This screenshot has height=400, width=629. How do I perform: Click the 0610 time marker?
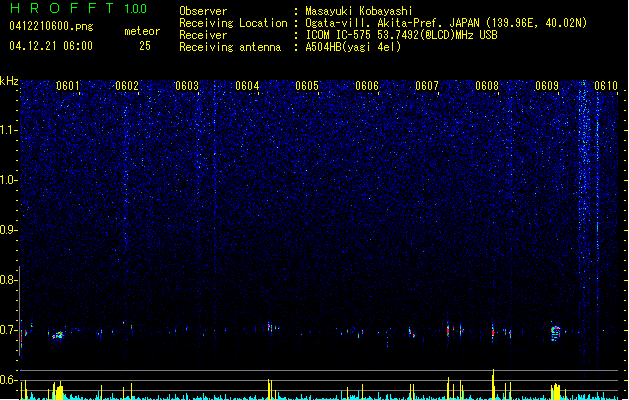606,86
